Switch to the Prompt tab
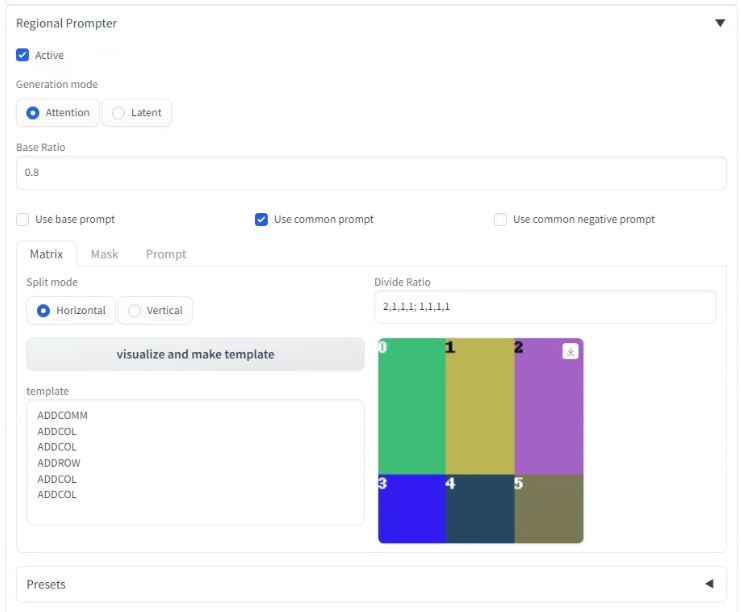 166,254
